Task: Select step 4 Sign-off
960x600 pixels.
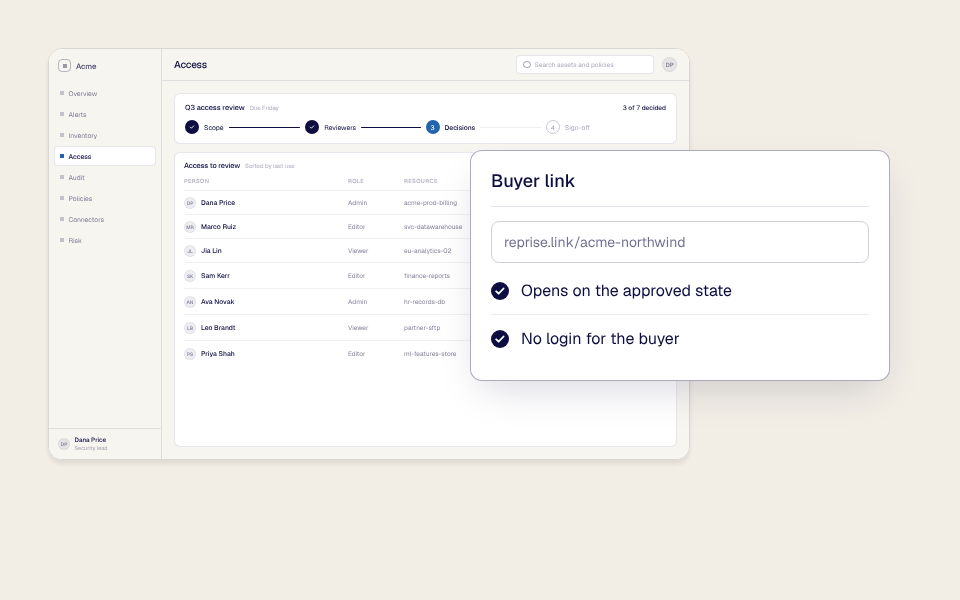Action: coord(568,127)
